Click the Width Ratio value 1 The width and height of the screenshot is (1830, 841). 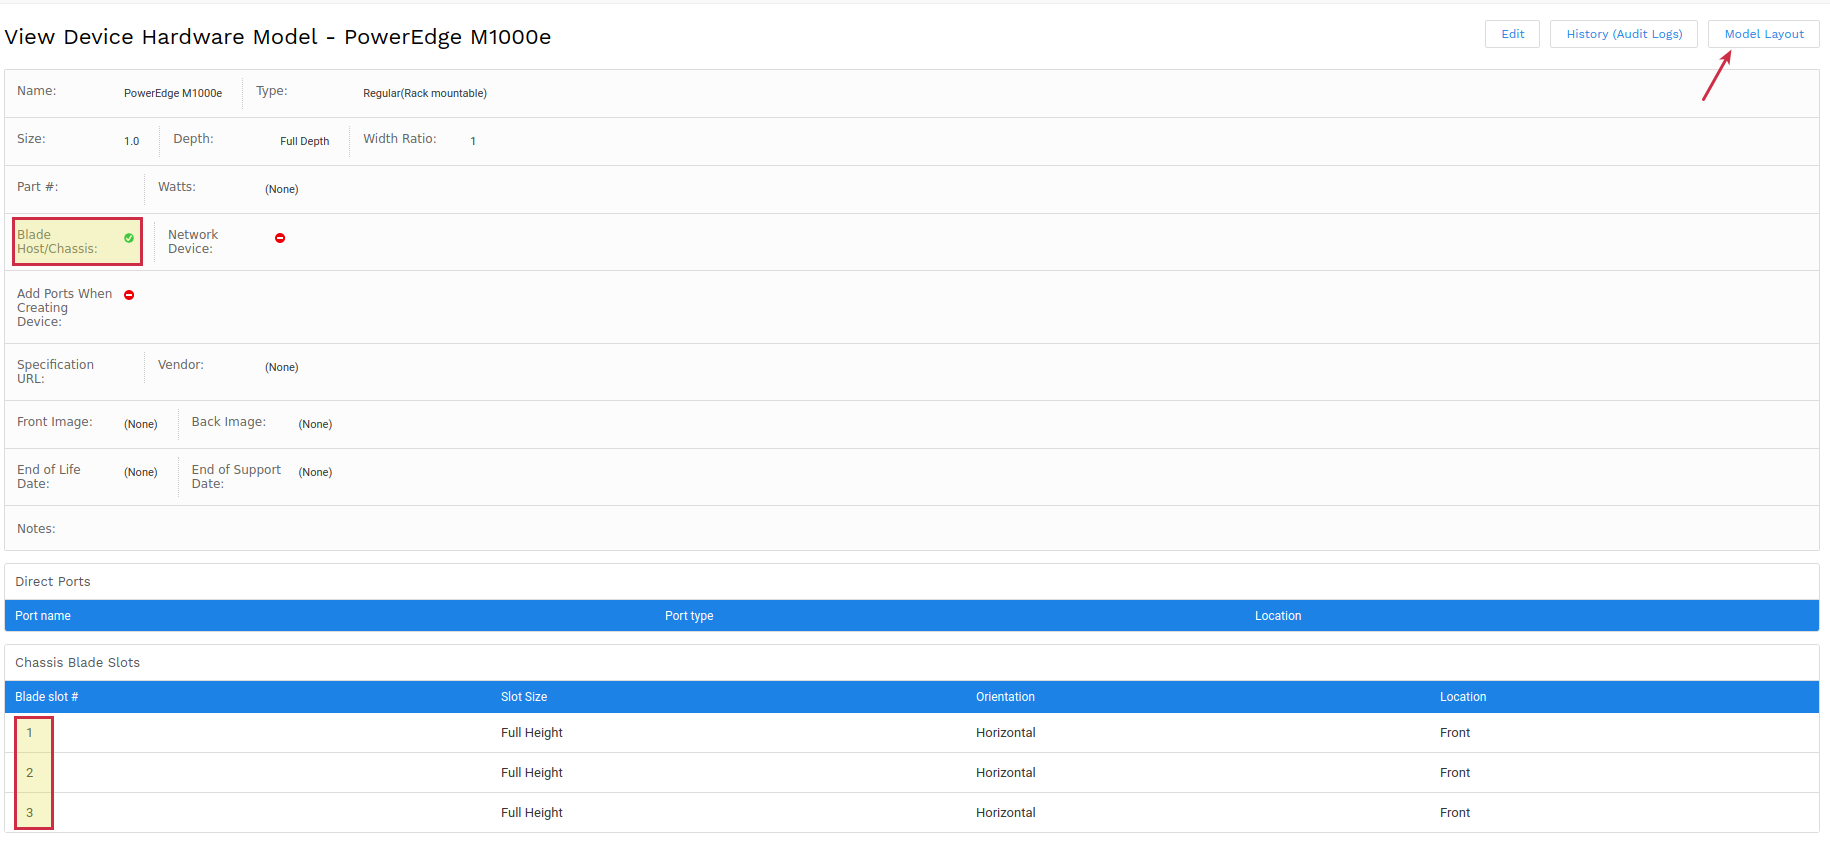473,141
